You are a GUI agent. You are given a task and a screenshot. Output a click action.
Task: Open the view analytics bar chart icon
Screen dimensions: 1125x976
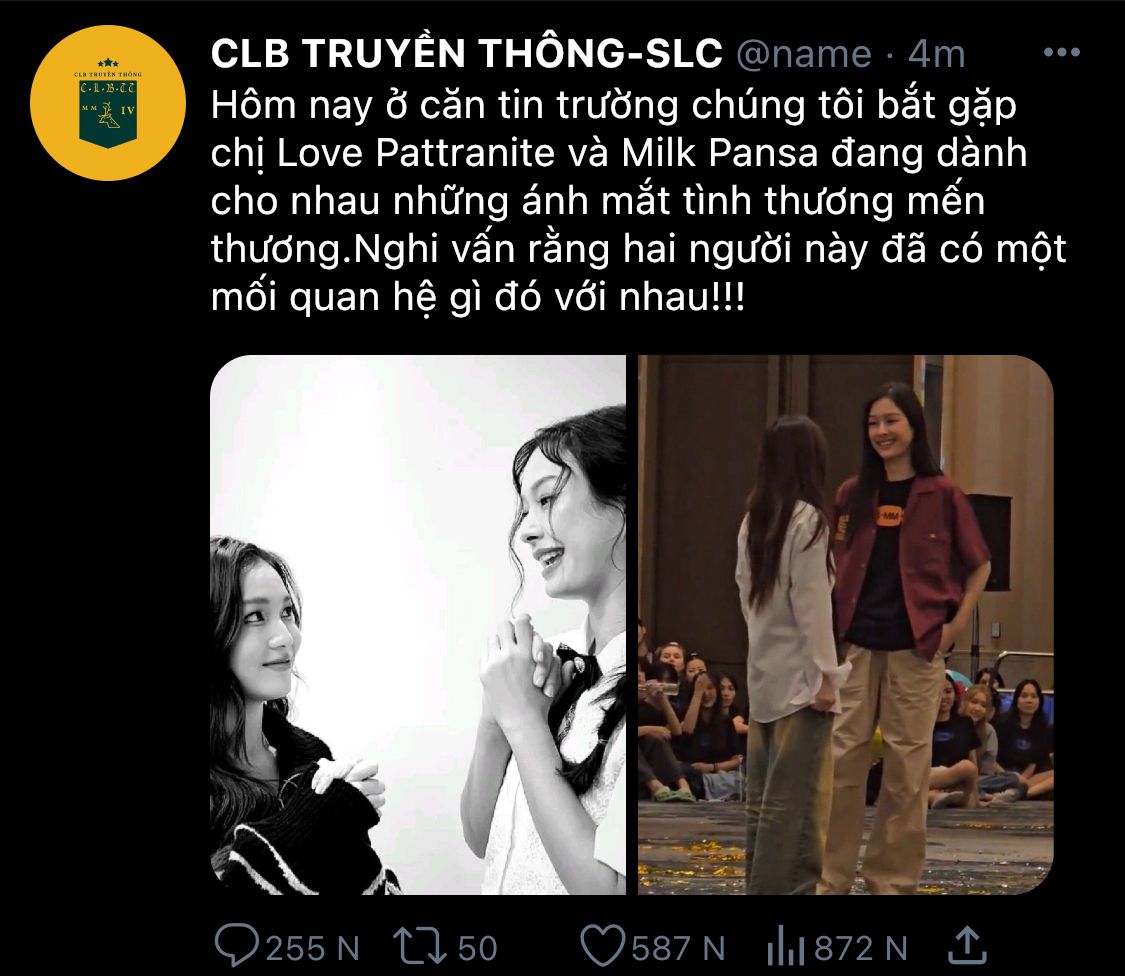click(x=786, y=947)
